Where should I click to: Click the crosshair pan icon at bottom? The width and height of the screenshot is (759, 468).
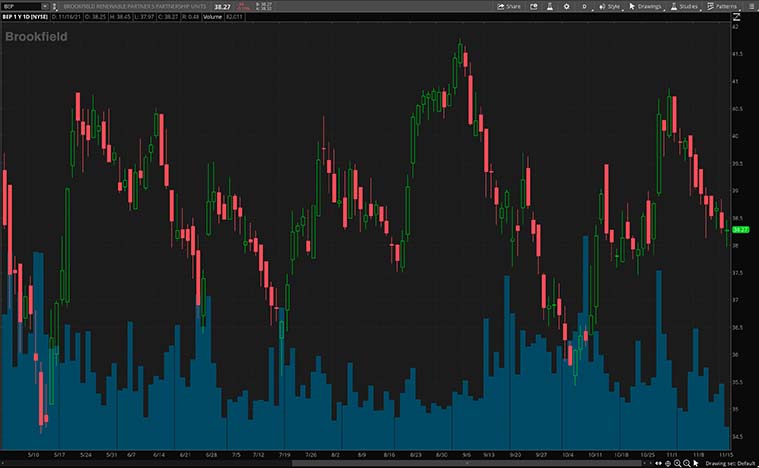click(667, 463)
